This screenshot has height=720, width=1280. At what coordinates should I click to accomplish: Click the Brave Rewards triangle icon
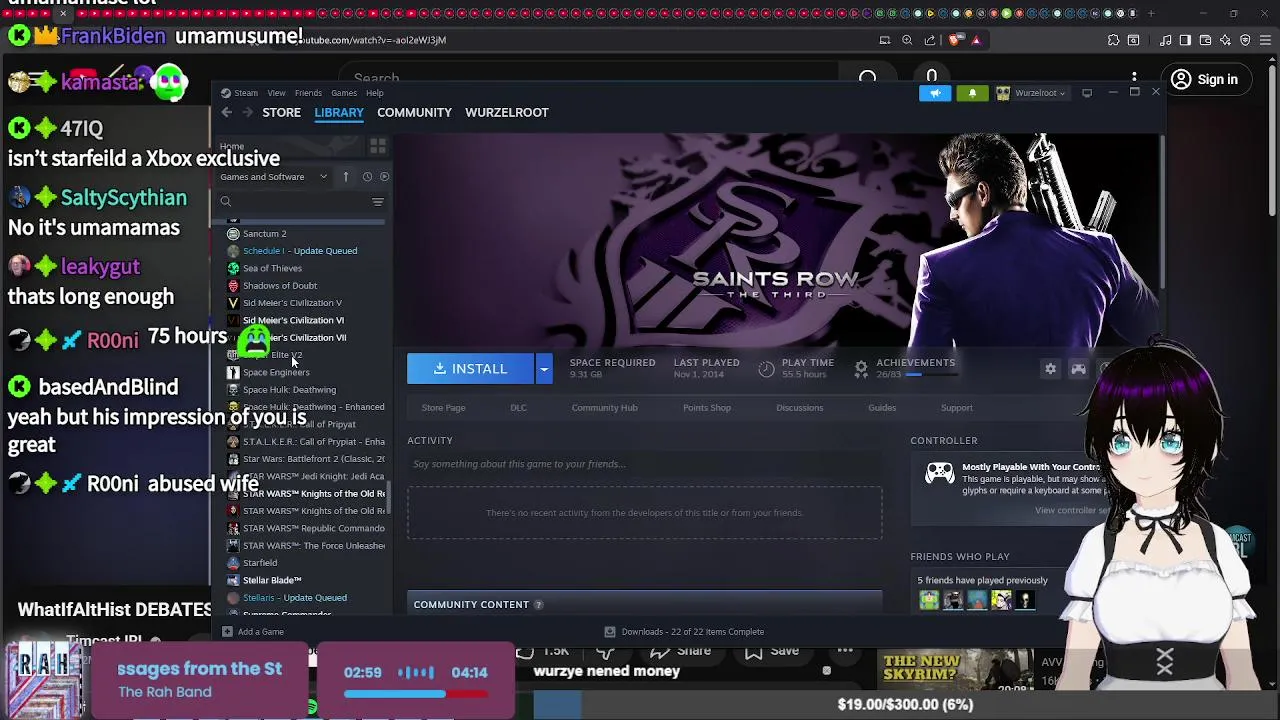point(976,40)
